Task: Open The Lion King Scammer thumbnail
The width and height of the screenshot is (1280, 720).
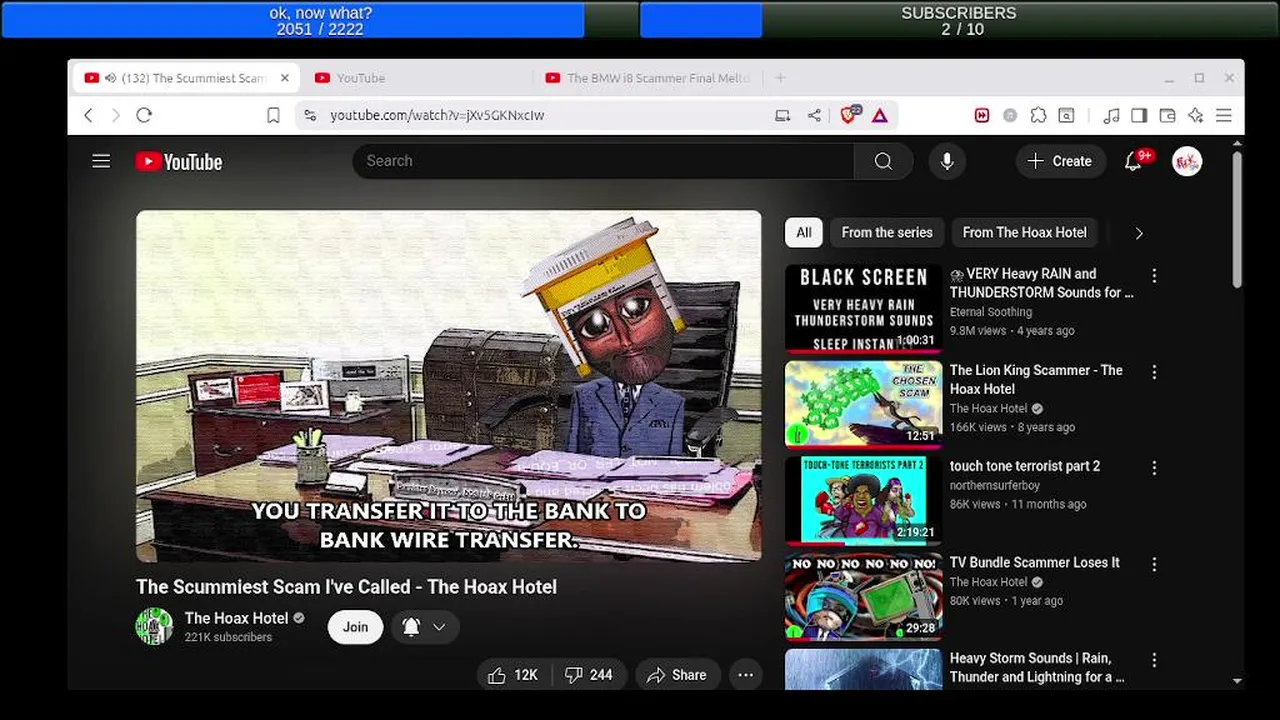Action: pos(863,404)
